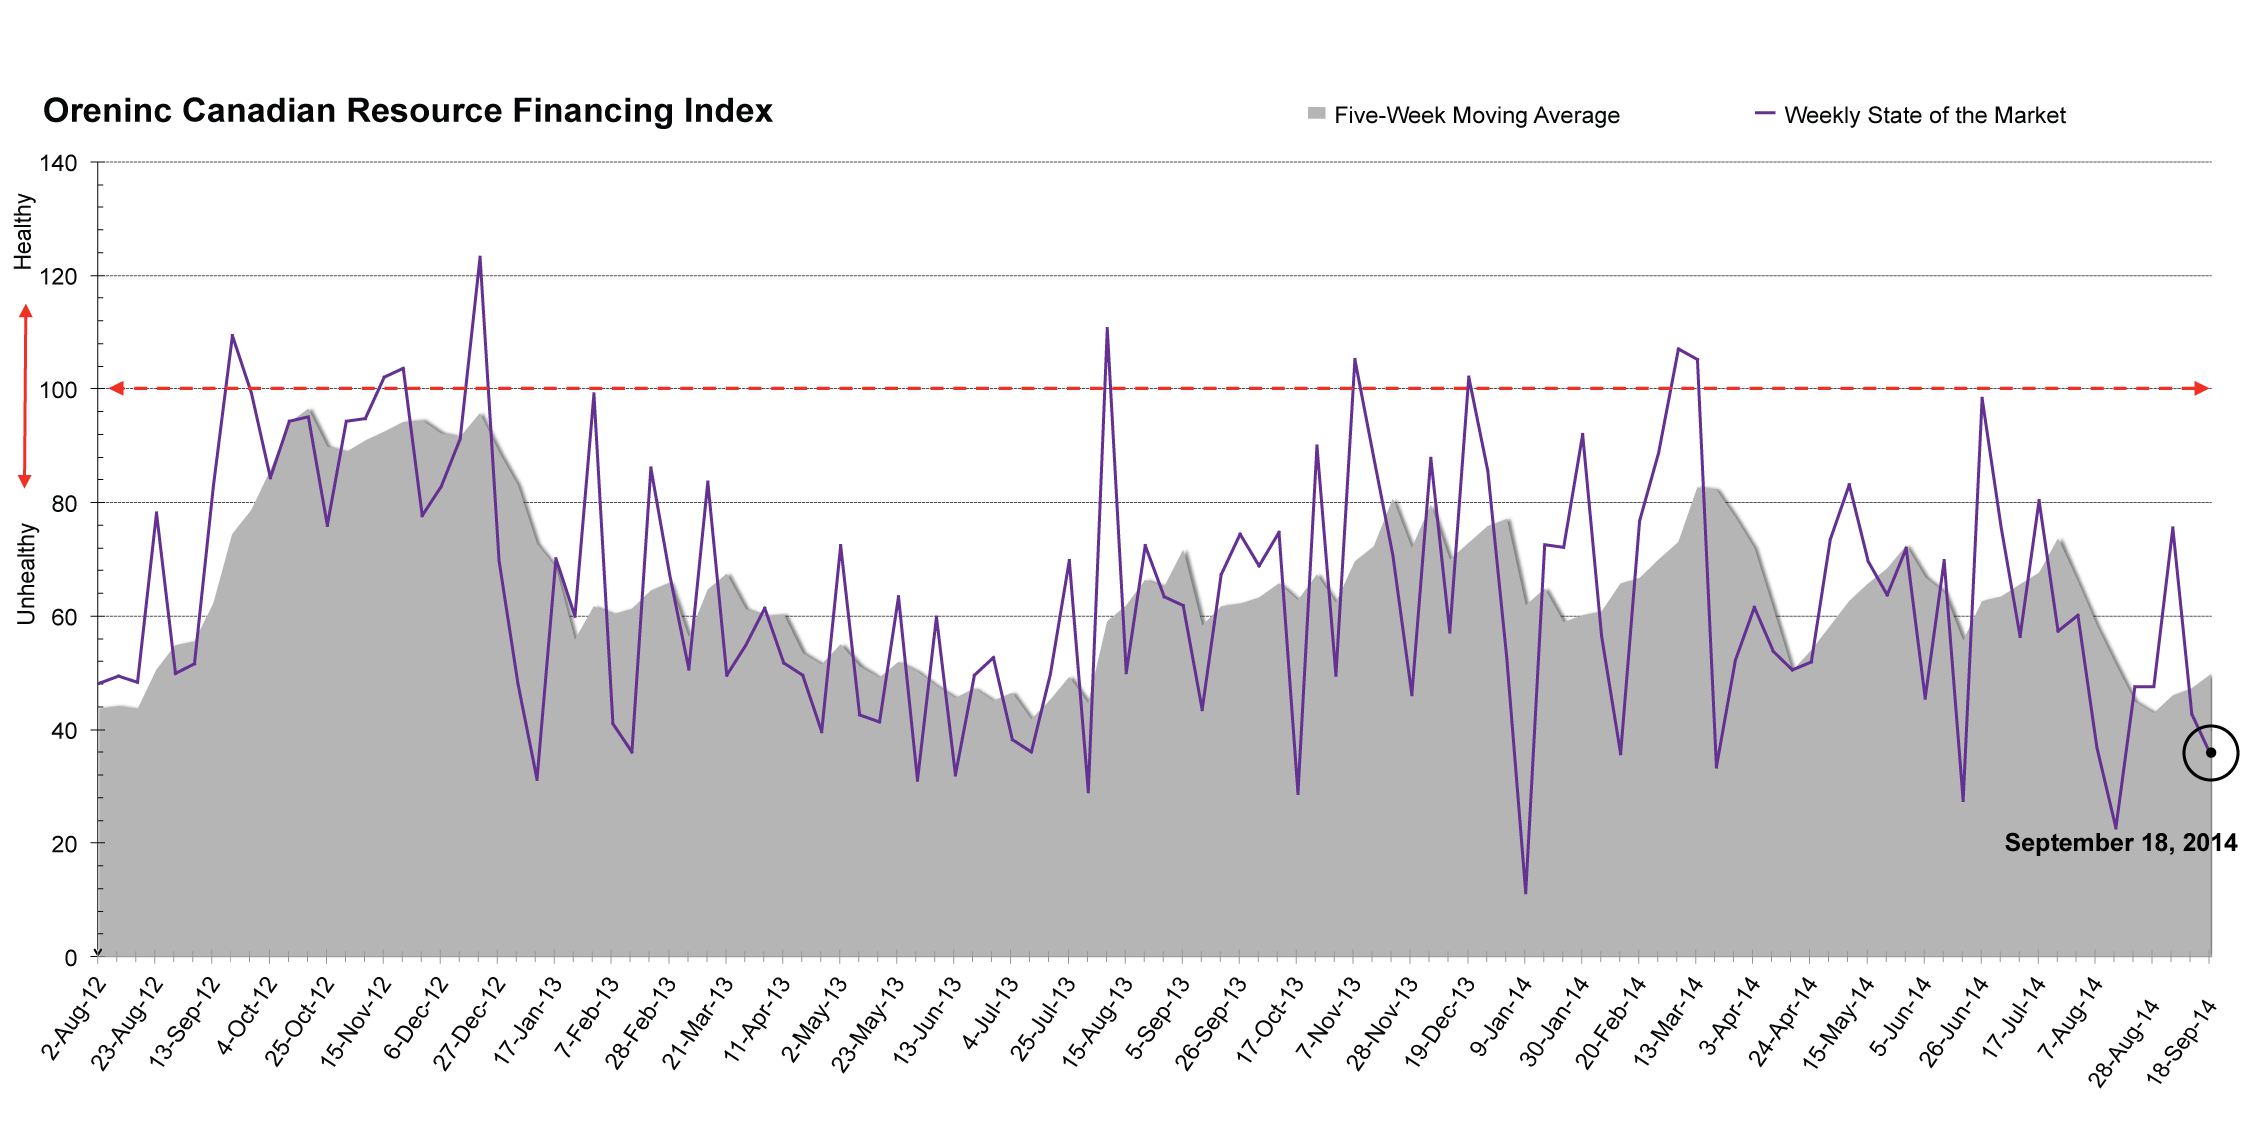Click the gray Five-Week Moving Average legend swatch

[1316, 113]
